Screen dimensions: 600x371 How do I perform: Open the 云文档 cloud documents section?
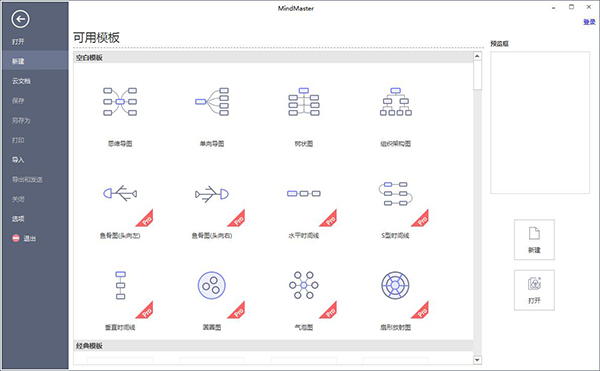[x=21, y=81]
